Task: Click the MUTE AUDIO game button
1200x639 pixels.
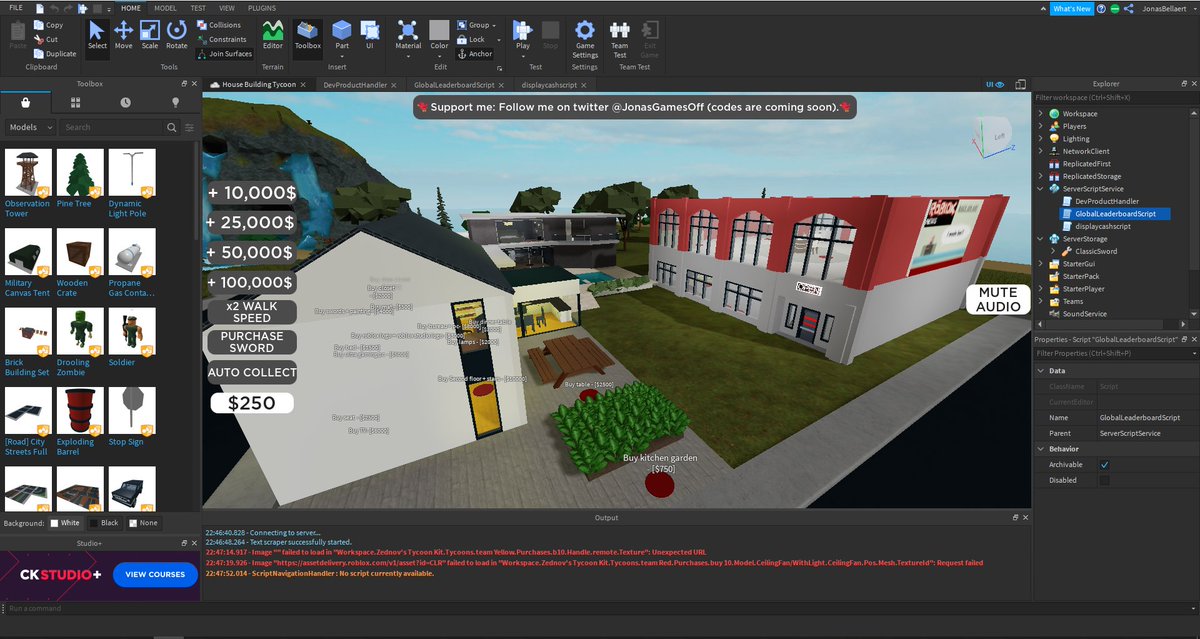Action: pyautogui.click(x=998, y=299)
